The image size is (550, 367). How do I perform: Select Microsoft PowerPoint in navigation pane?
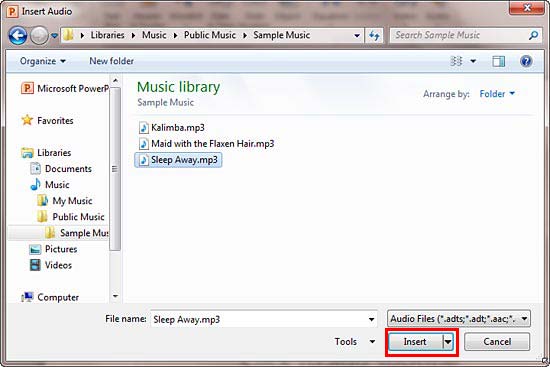tap(65, 88)
